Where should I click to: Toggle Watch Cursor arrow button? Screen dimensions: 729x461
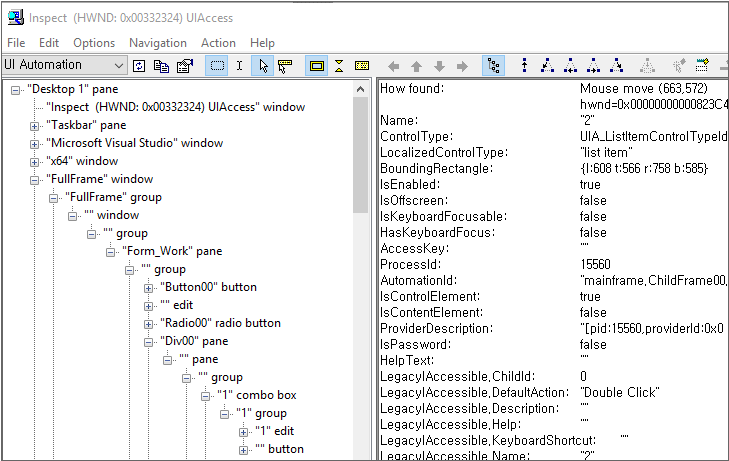[263, 66]
